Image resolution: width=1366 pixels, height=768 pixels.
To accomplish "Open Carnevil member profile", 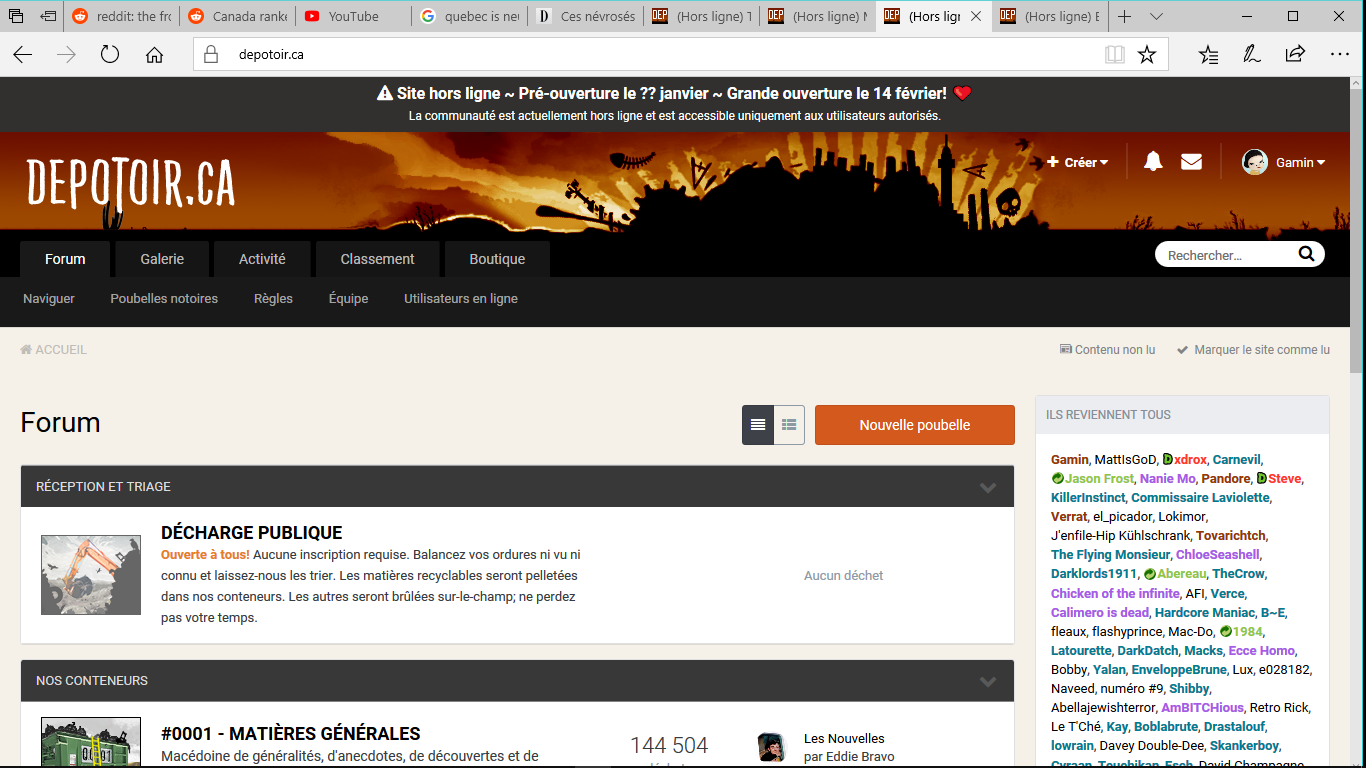I will click(1236, 459).
